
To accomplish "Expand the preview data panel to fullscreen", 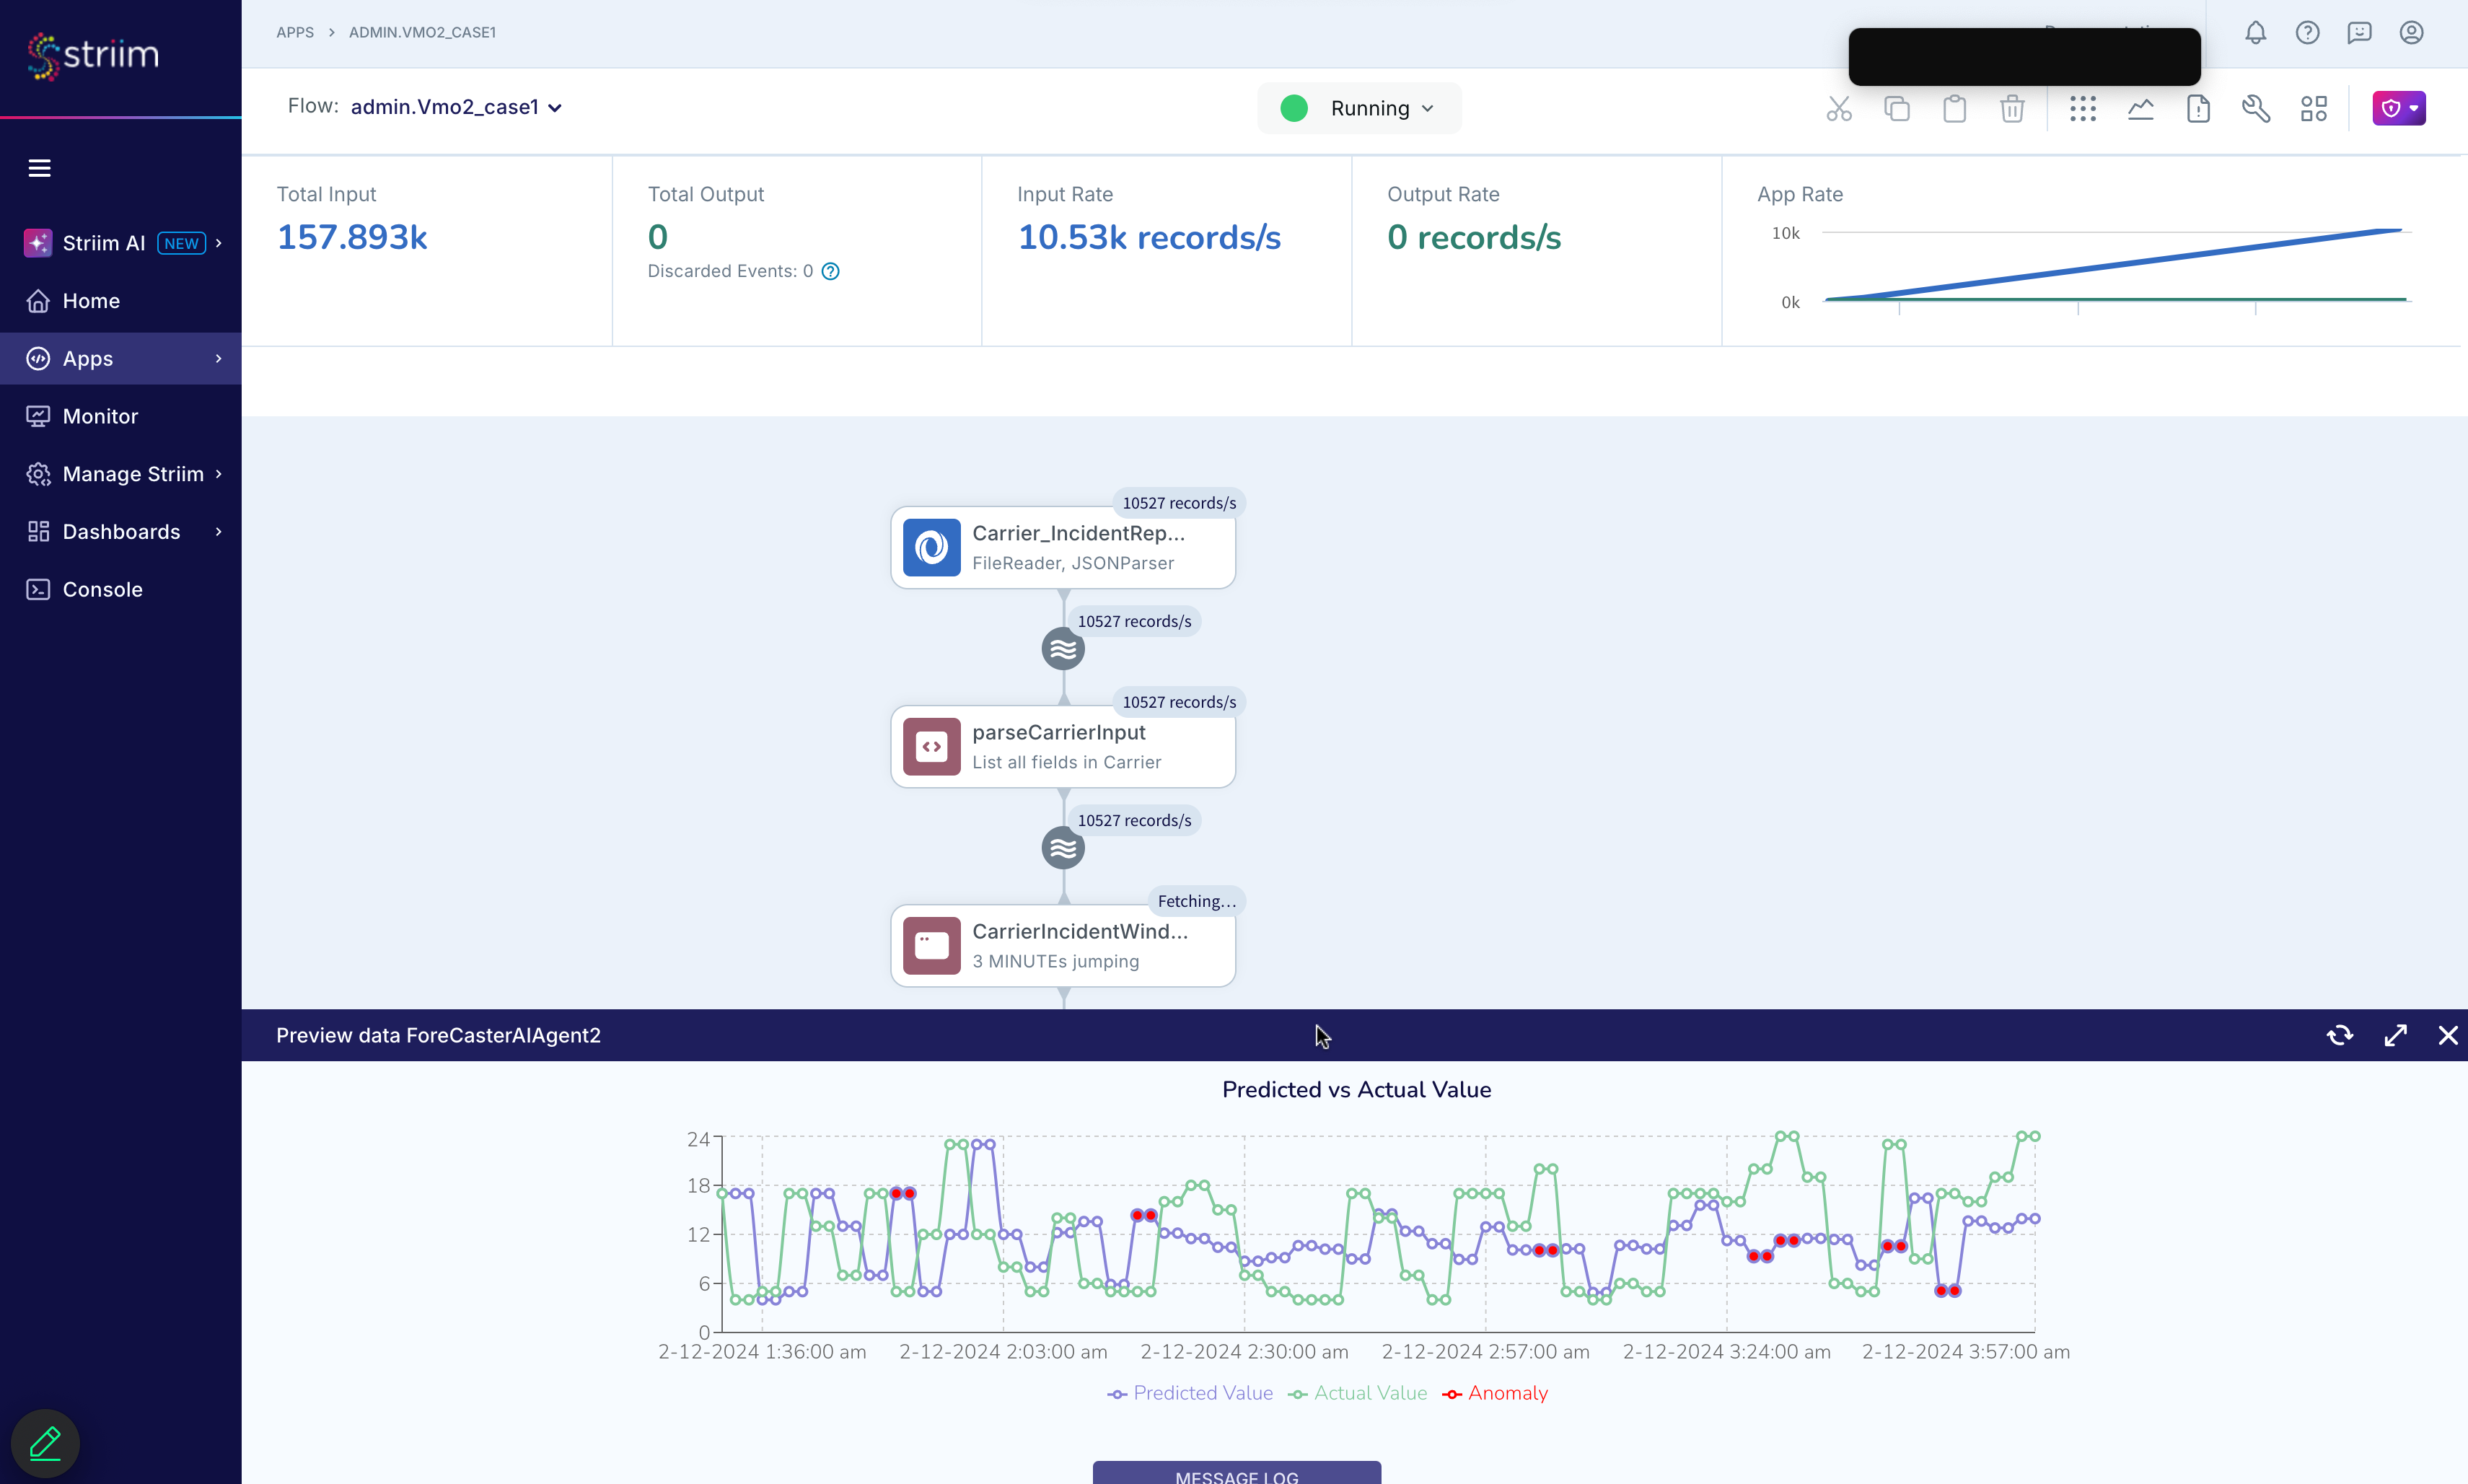I will (x=2395, y=1035).
